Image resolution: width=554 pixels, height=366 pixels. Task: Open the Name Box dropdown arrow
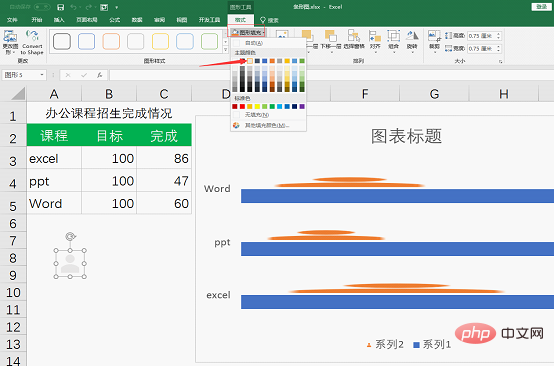click(42, 75)
